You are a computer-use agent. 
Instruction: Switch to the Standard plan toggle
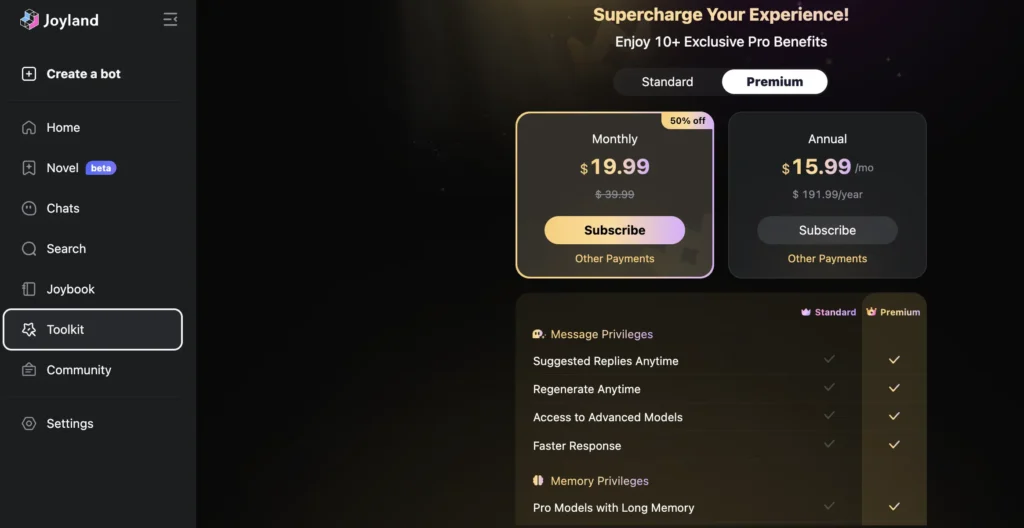coord(667,82)
